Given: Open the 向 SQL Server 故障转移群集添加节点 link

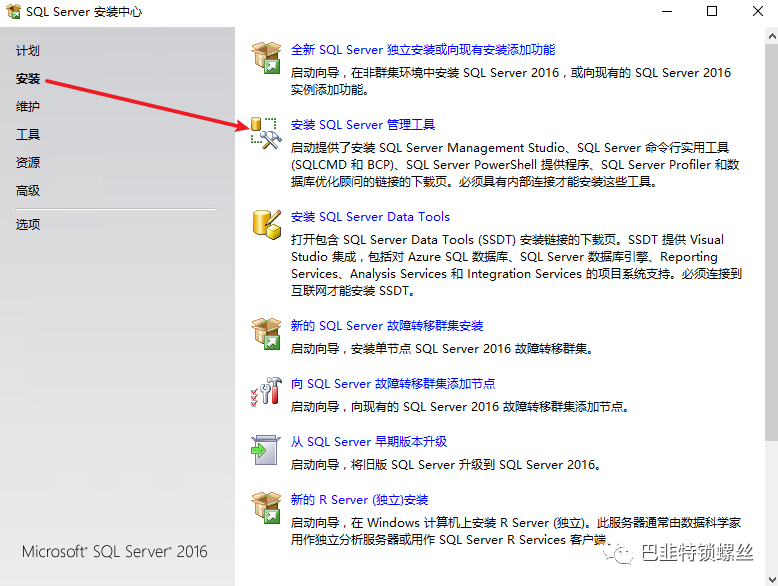Looking at the screenshot, I should tap(393, 384).
